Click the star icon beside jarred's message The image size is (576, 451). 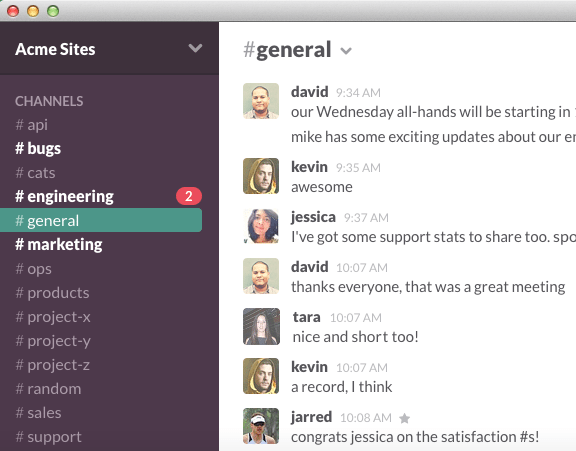pyautogui.click(x=404, y=418)
